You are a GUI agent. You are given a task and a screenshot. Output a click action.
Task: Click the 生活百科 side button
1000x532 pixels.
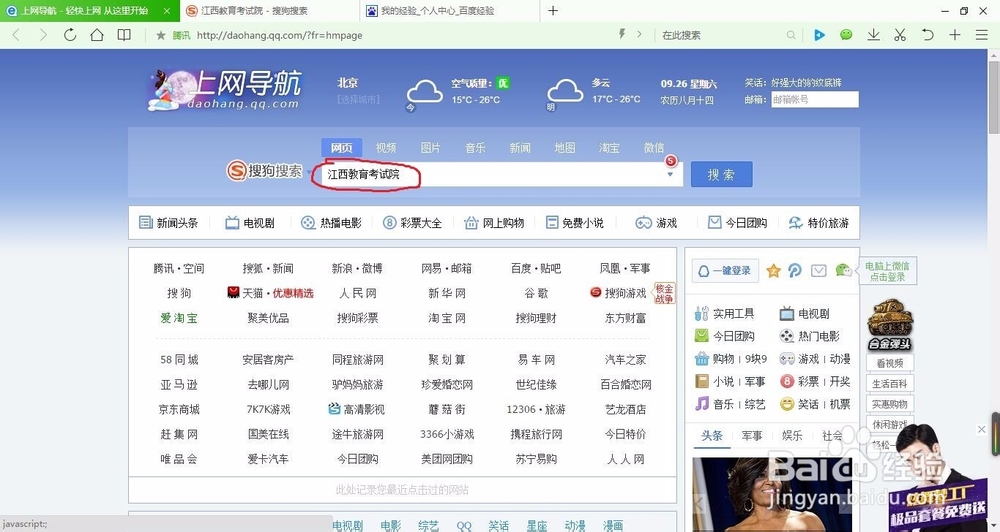(890, 384)
